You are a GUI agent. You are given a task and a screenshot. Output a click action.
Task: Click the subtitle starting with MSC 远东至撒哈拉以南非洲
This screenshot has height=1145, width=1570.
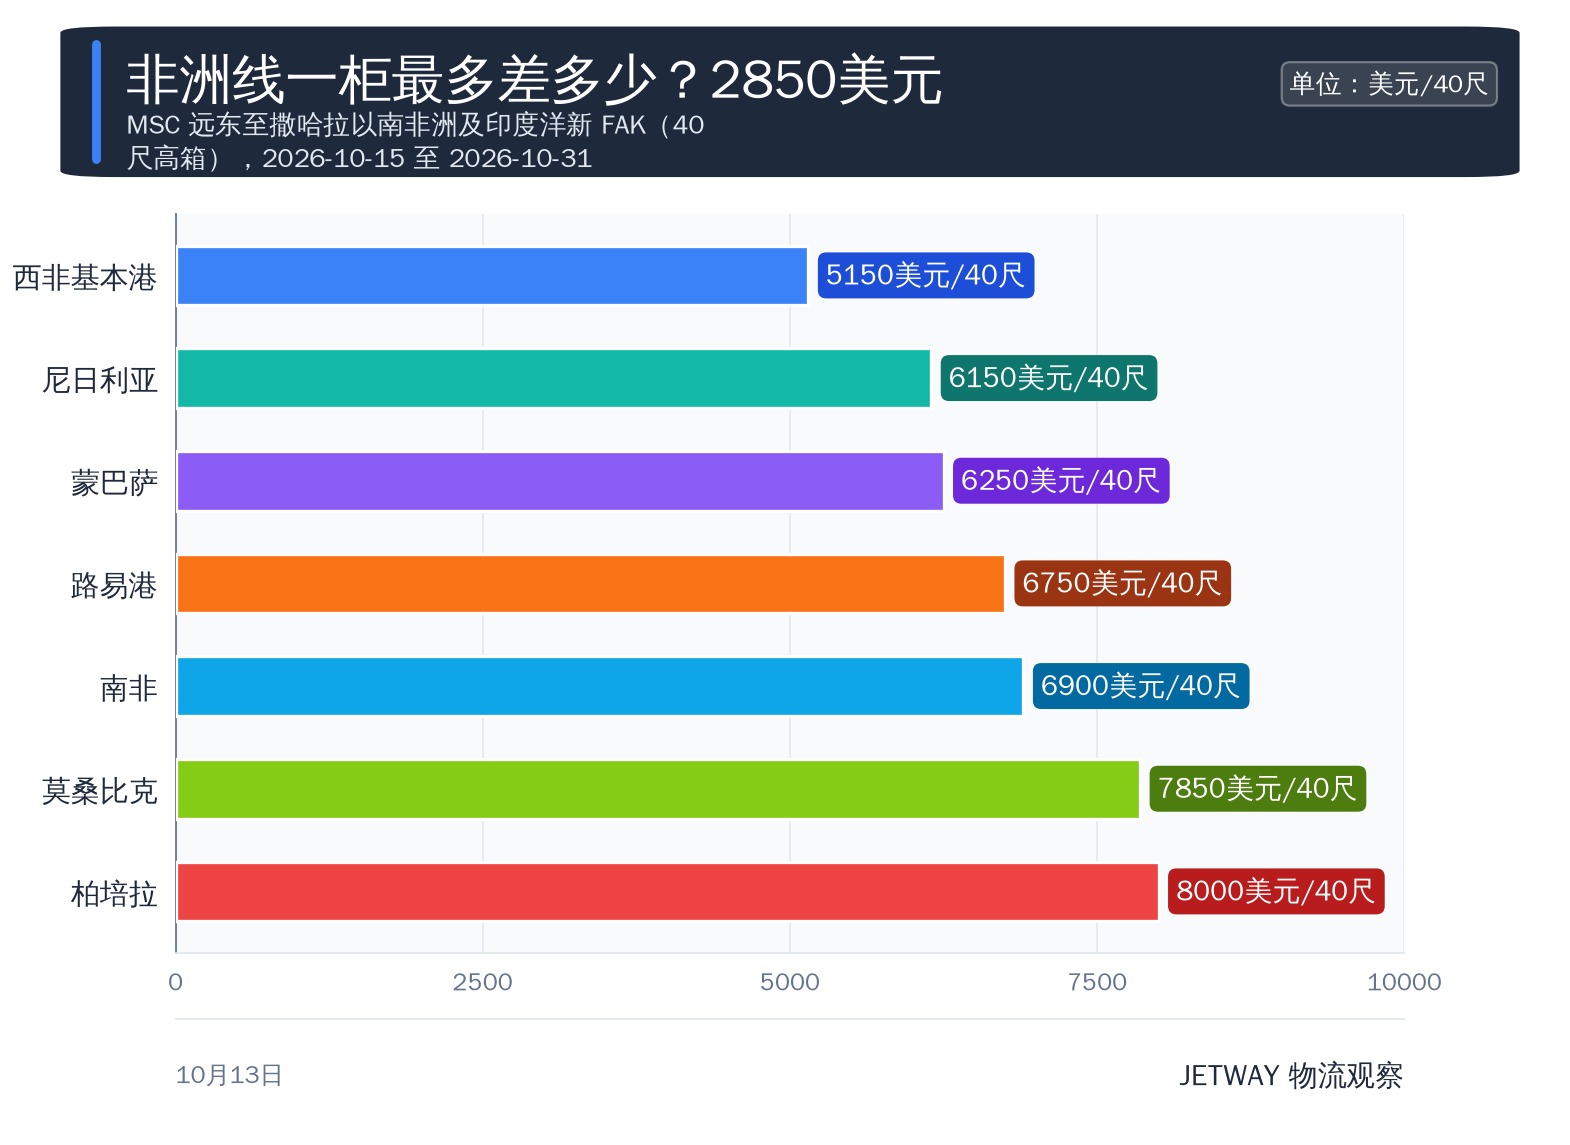click(416, 141)
